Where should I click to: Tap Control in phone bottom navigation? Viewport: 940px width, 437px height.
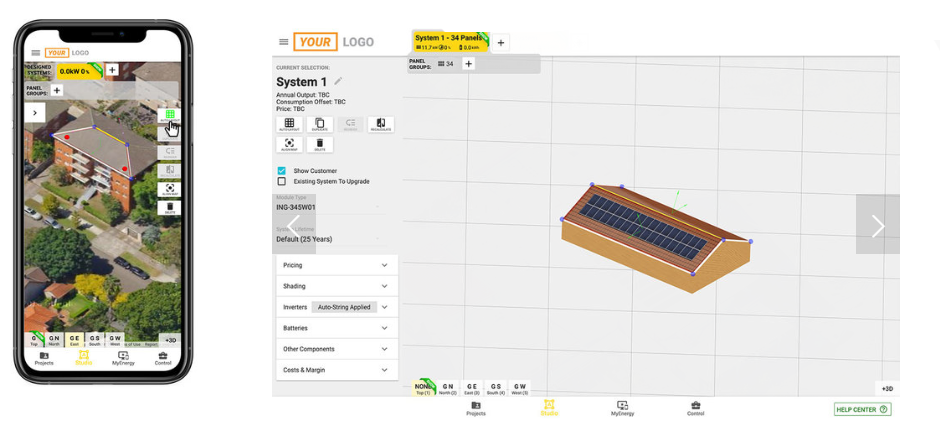coord(163,358)
